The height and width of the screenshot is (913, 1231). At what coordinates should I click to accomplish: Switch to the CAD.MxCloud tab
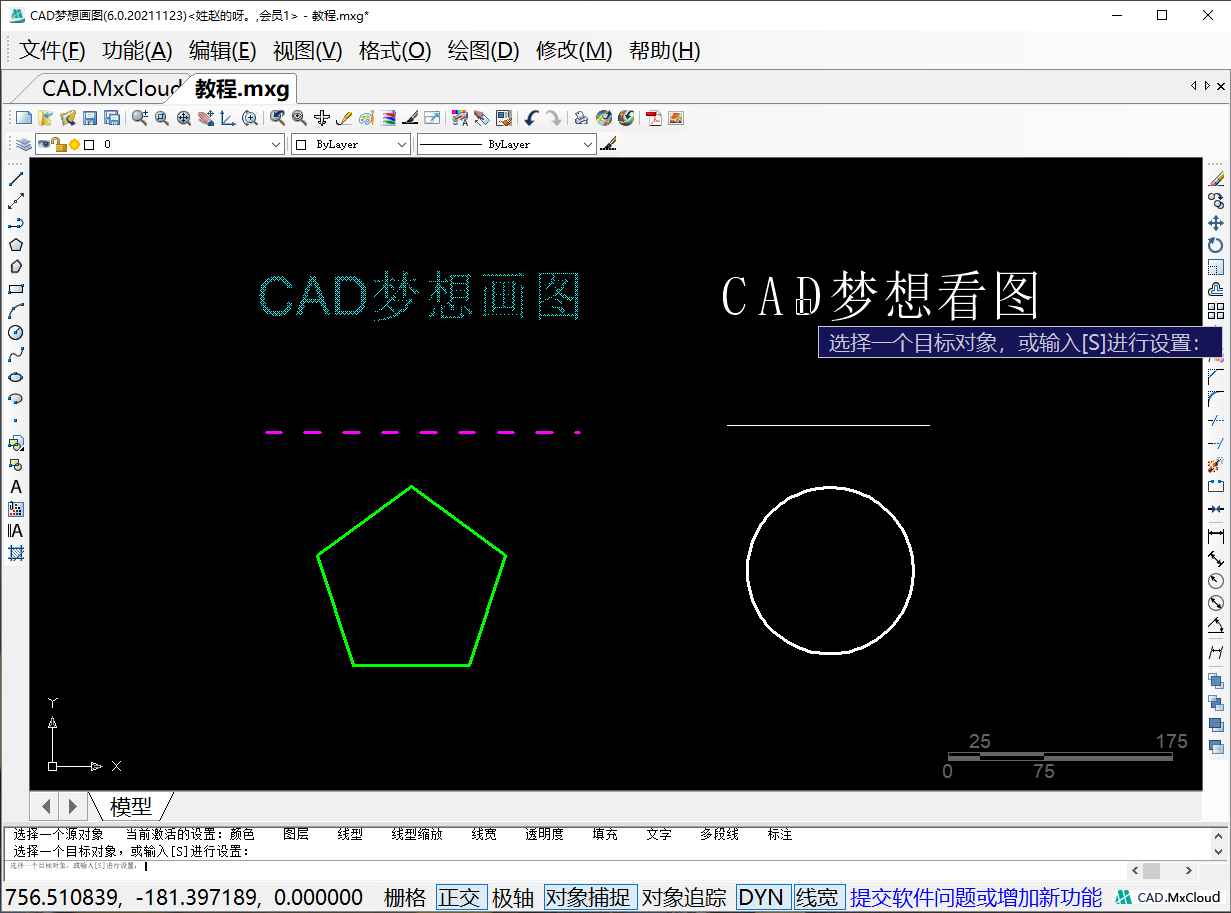tap(107, 88)
